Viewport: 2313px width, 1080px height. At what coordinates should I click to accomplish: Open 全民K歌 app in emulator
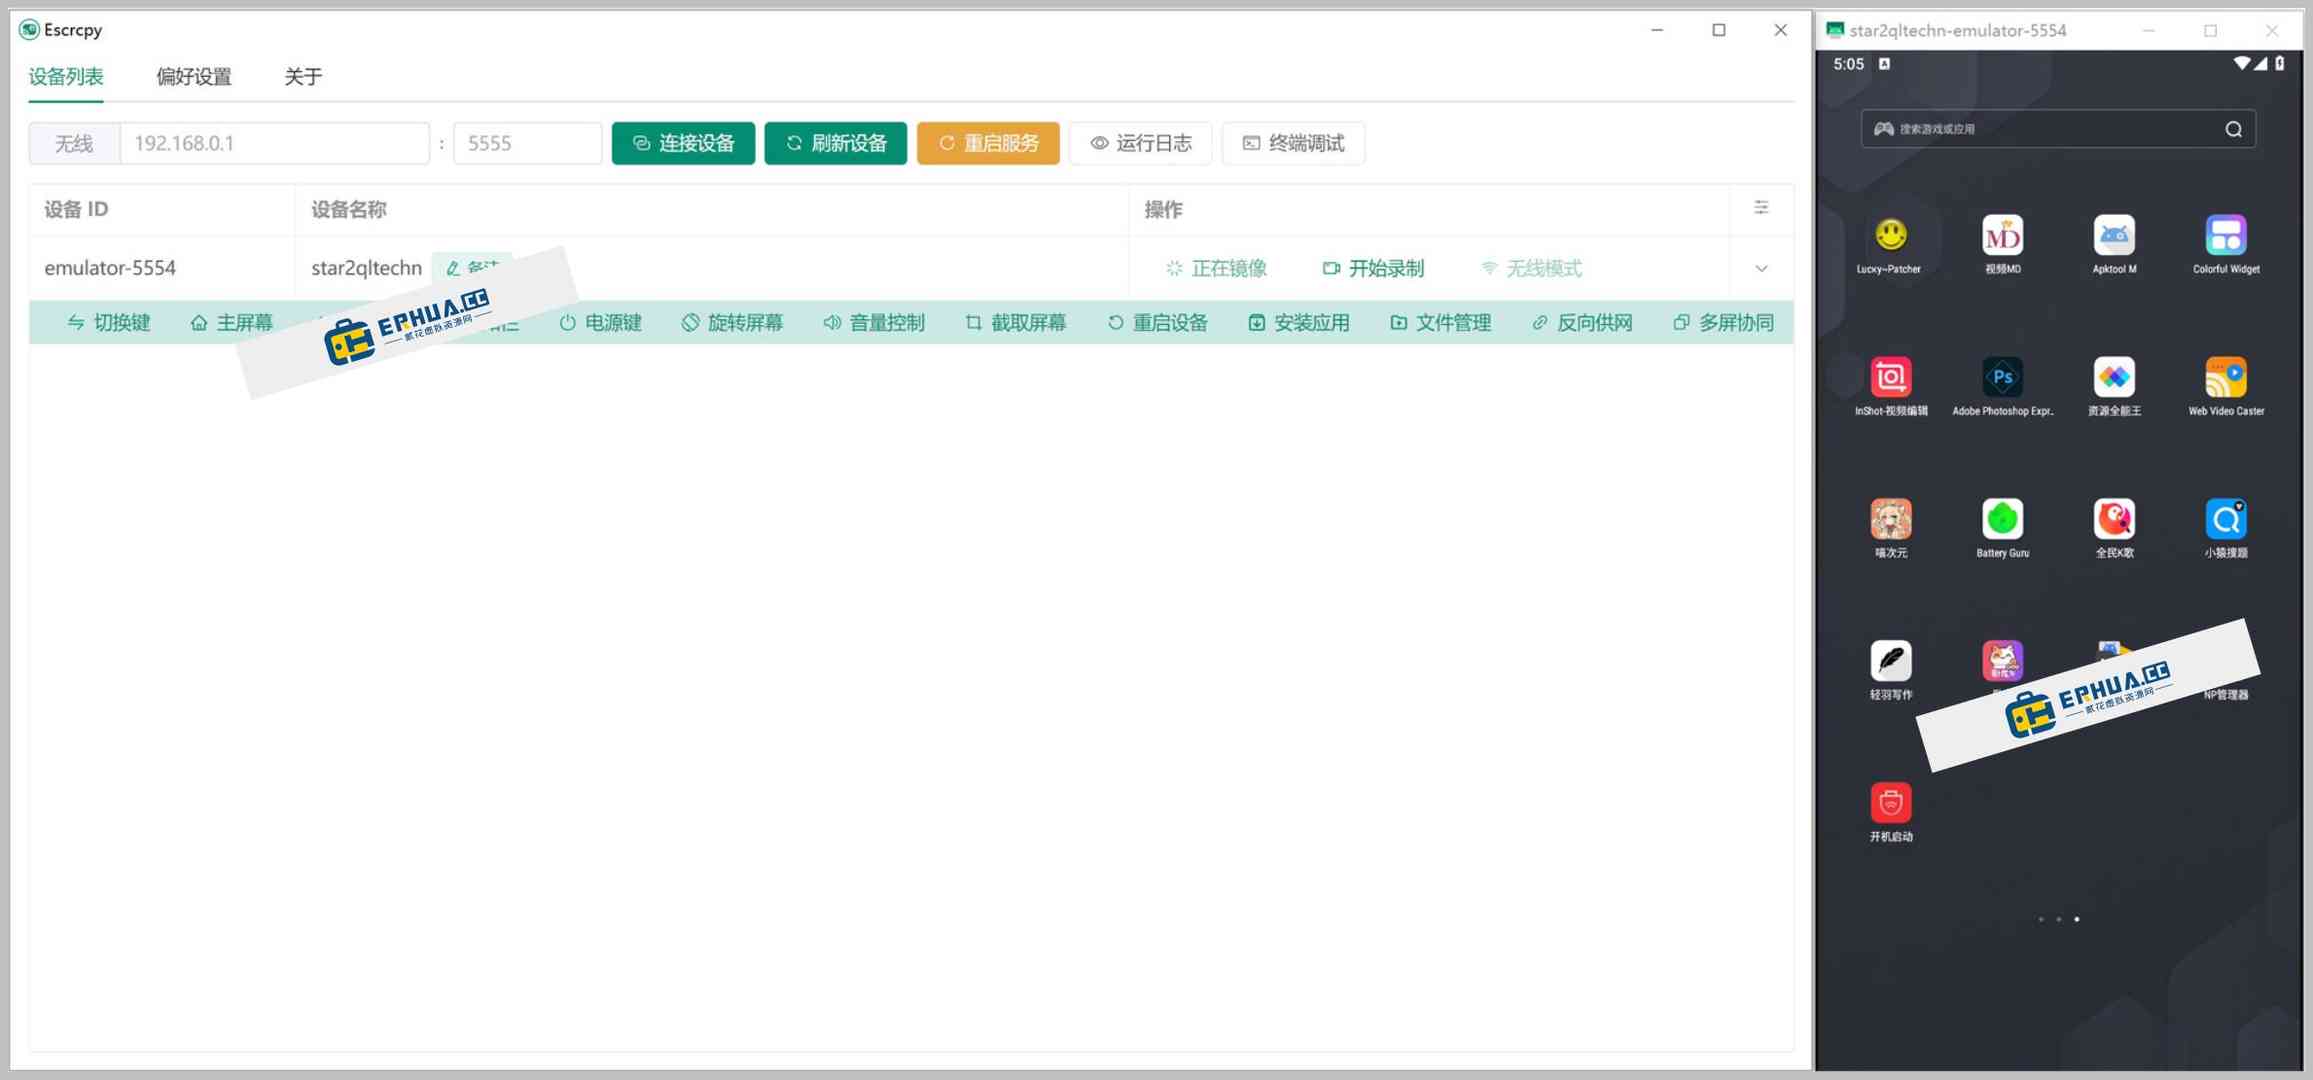[2114, 529]
